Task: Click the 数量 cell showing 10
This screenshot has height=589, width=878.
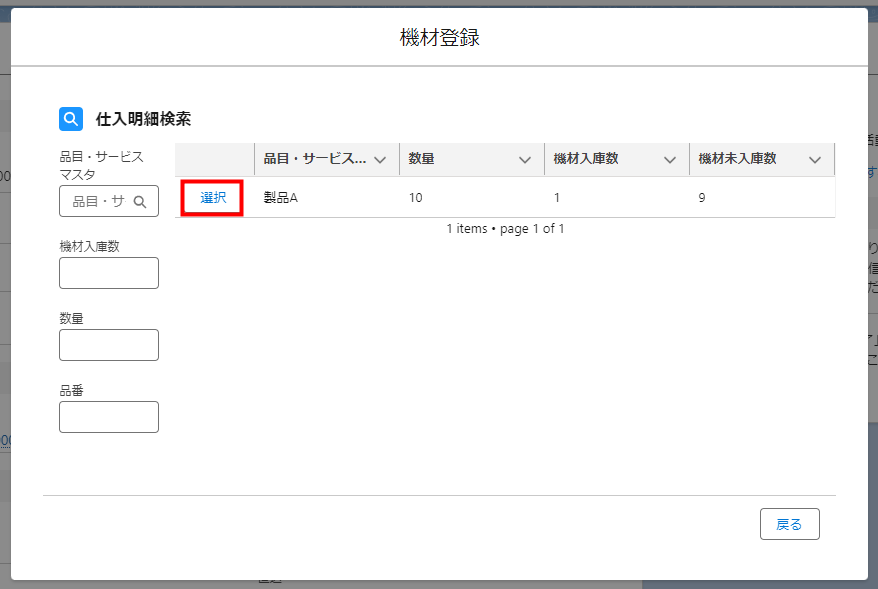Action: click(416, 198)
